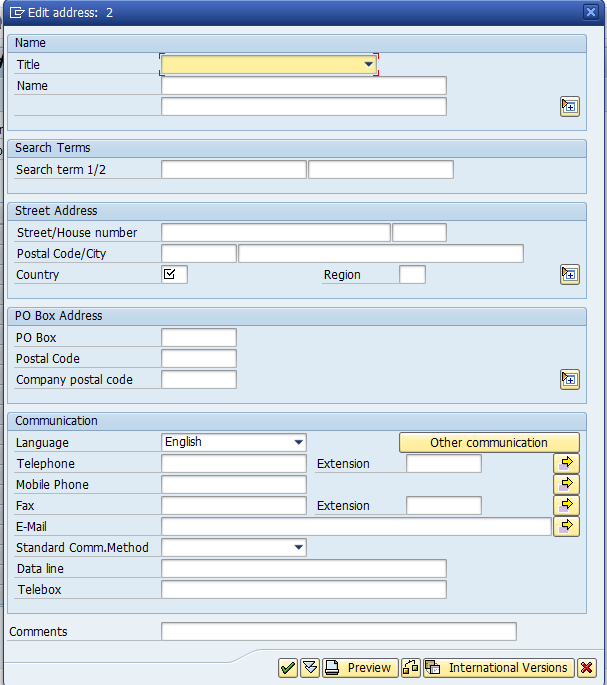Click the icon left of International Versions
This screenshot has height=685, width=607.
click(x=411, y=668)
